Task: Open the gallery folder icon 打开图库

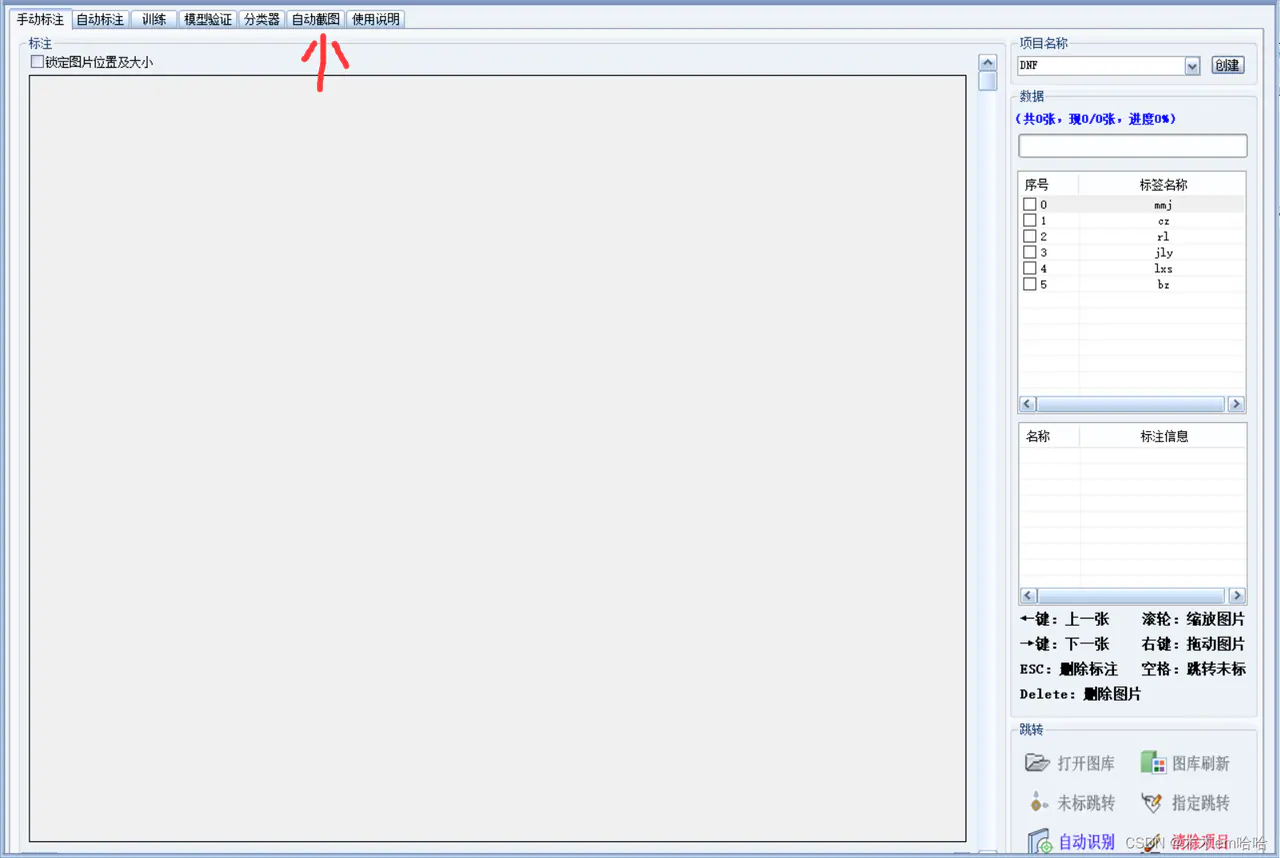Action: tap(1037, 763)
